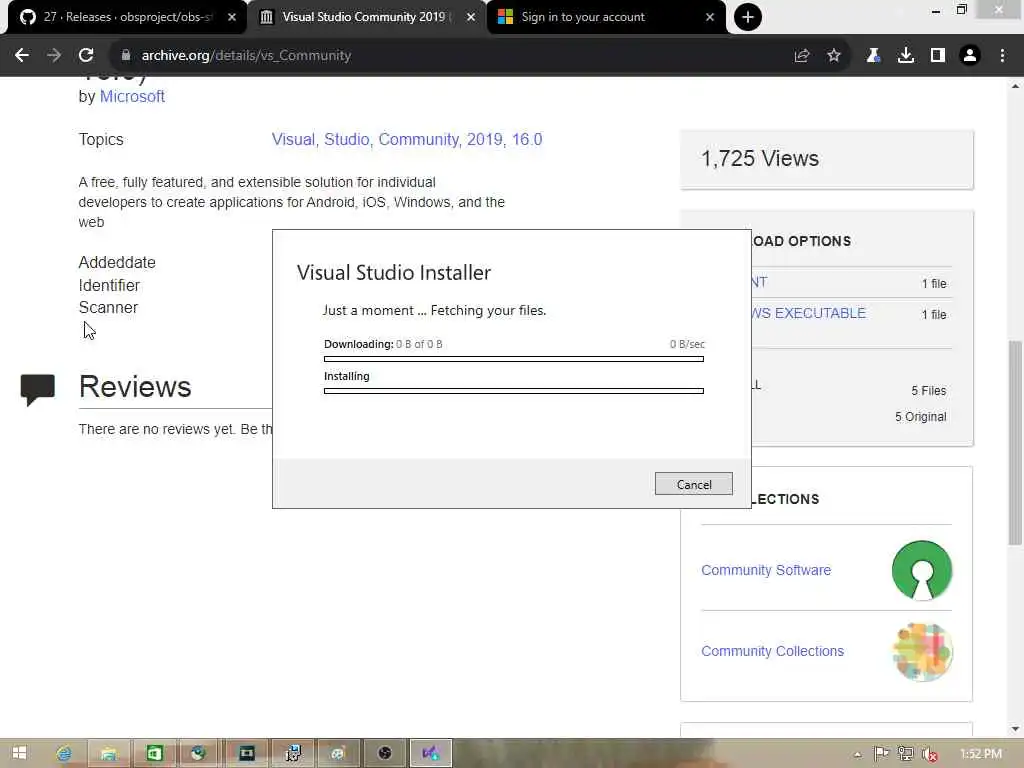Open the Chrome three-dot menu
This screenshot has height=768, width=1024.
click(1002, 56)
